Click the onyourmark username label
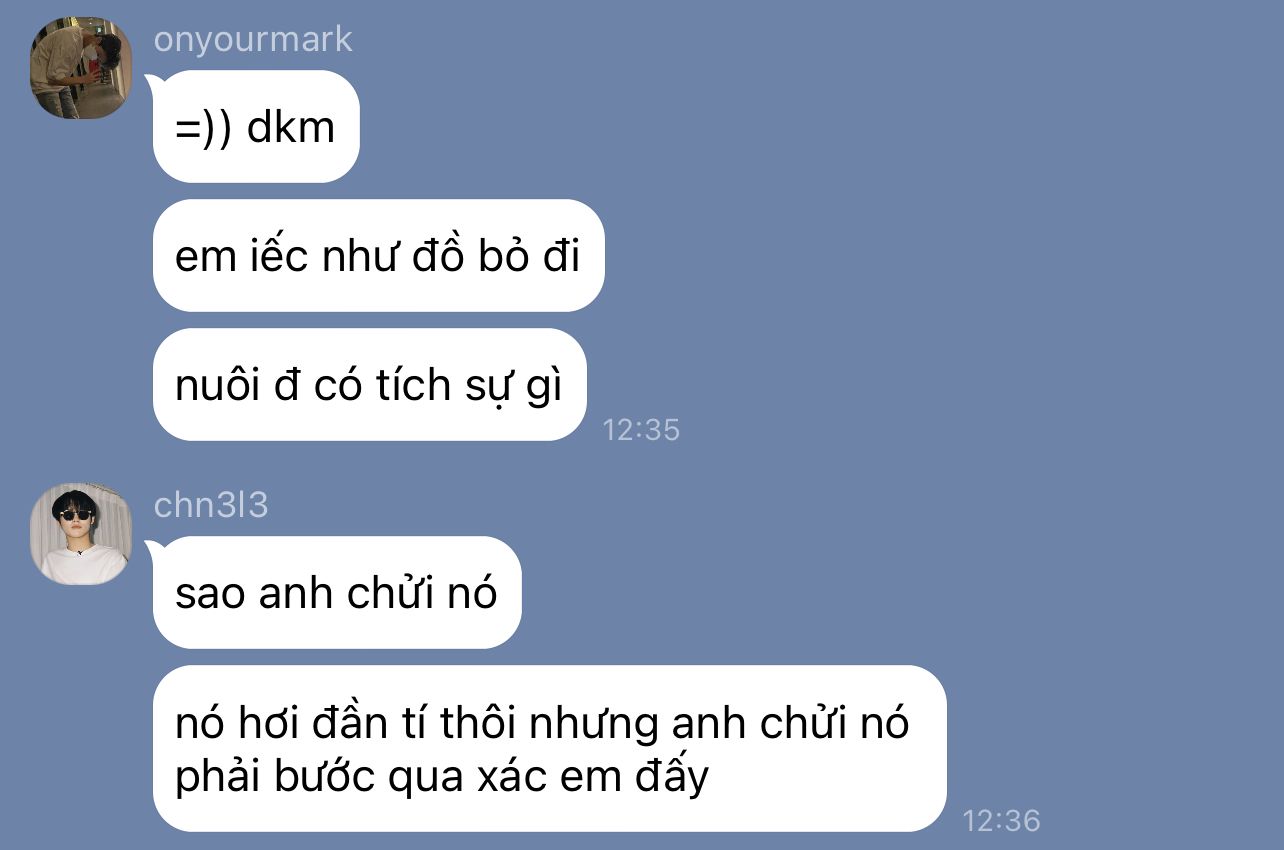 click(x=253, y=39)
